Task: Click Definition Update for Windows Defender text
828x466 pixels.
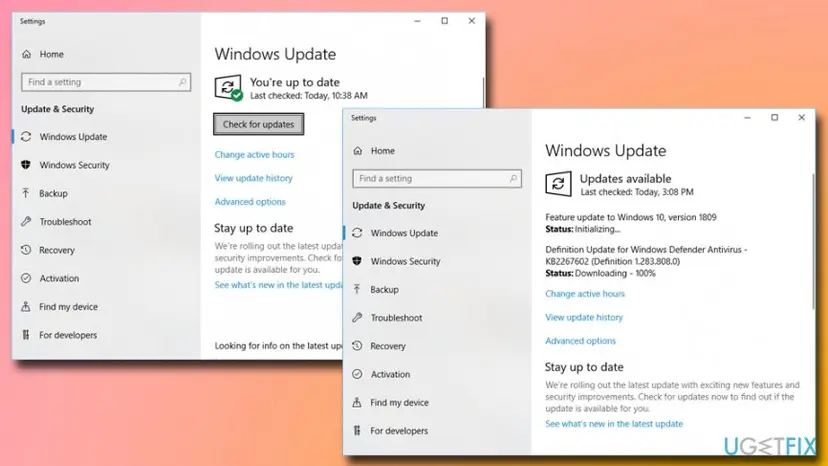Action: coord(646,255)
